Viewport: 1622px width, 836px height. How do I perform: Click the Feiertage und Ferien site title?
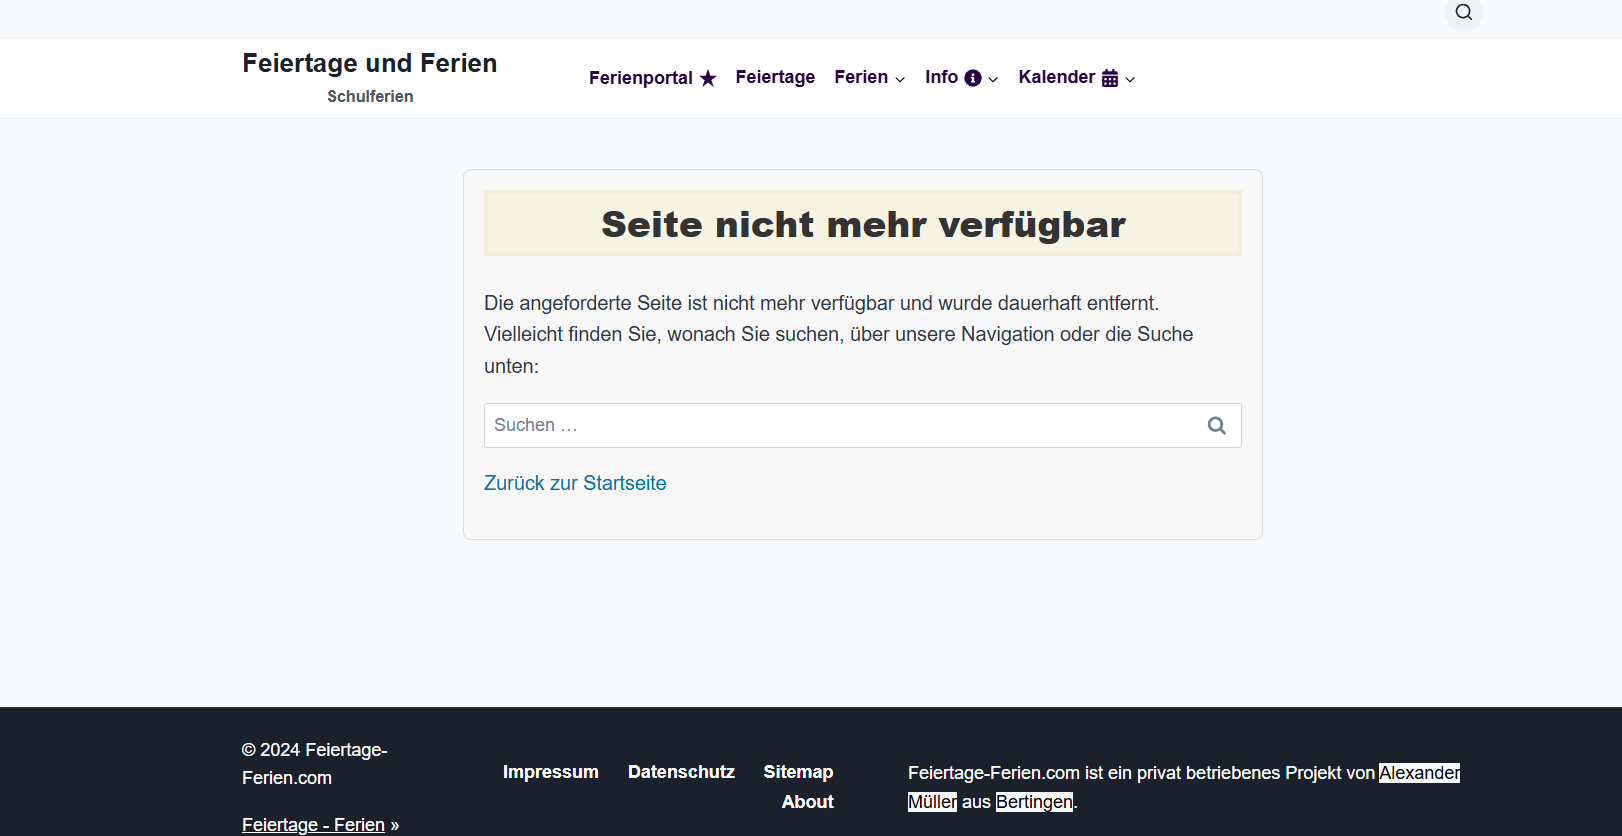pyautogui.click(x=369, y=63)
